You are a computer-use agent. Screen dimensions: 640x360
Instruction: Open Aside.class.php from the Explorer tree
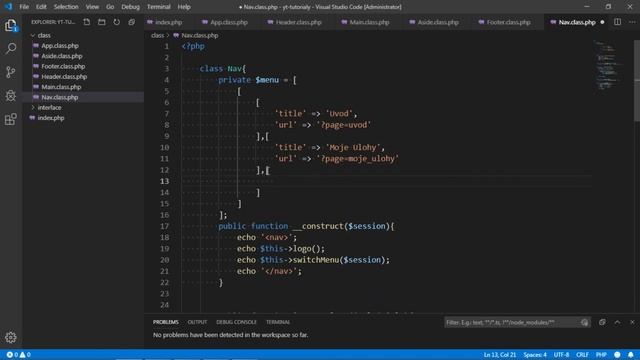(62, 56)
